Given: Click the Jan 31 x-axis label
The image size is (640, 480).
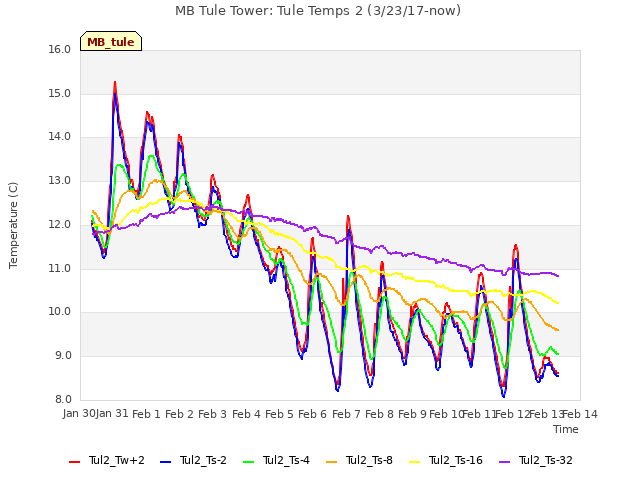Looking at the screenshot, I should (x=112, y=413).
